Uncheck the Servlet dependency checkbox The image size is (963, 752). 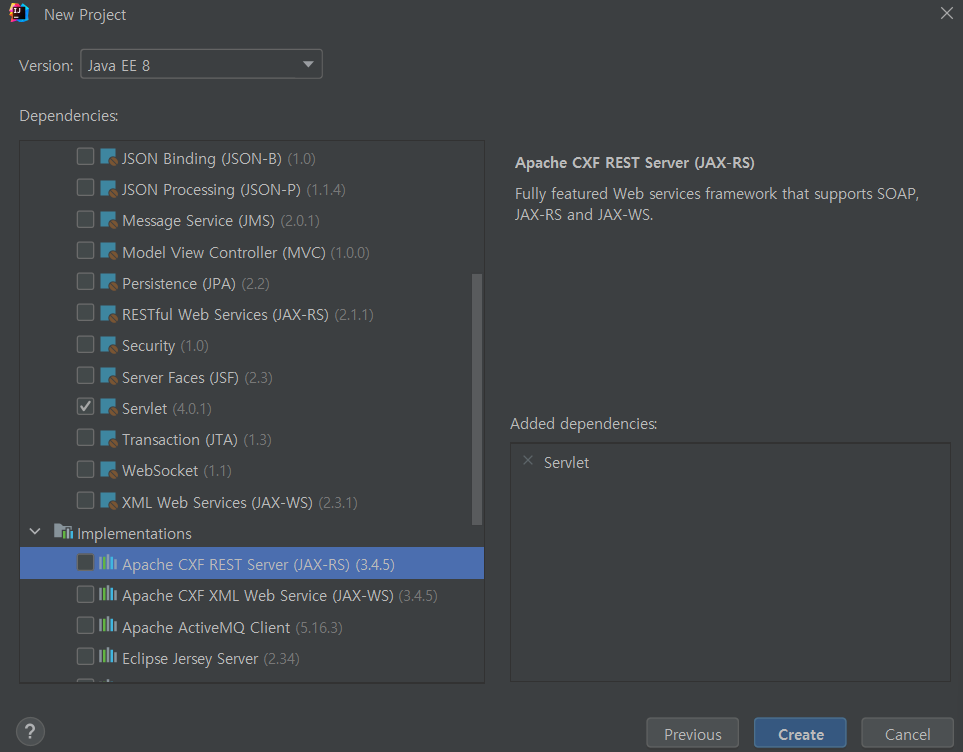(85, 406)
